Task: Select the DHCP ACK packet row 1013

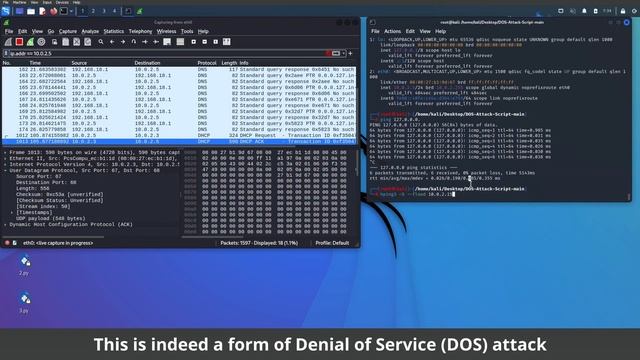Action: (x=179, y=142)
